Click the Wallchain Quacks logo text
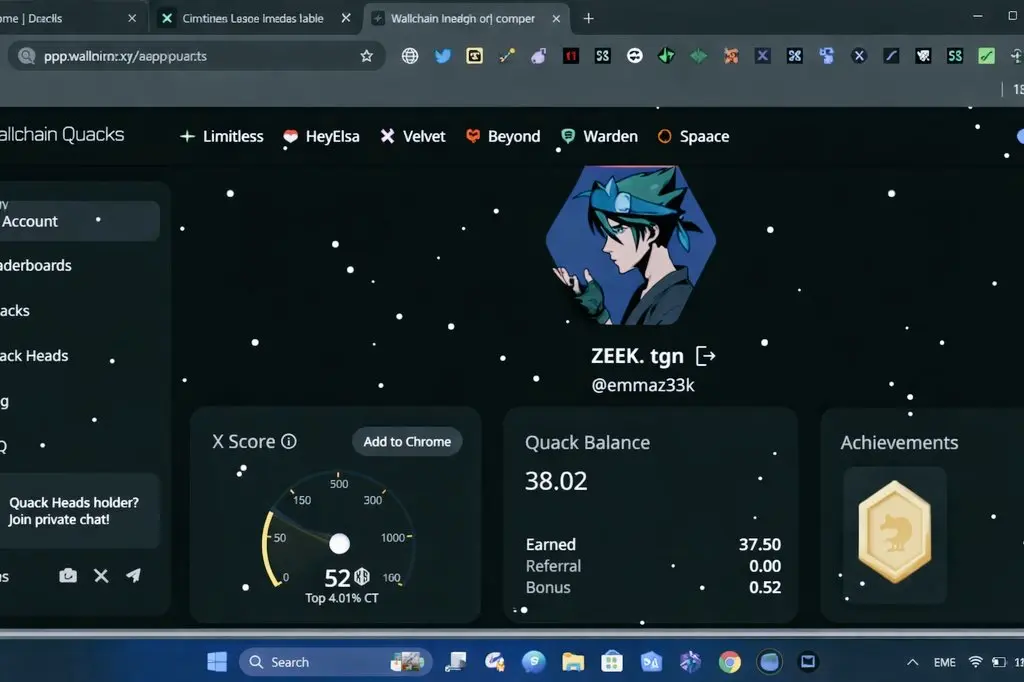Screen dimensions: 1024x682 pyautogui.click(x=62, y=135)
